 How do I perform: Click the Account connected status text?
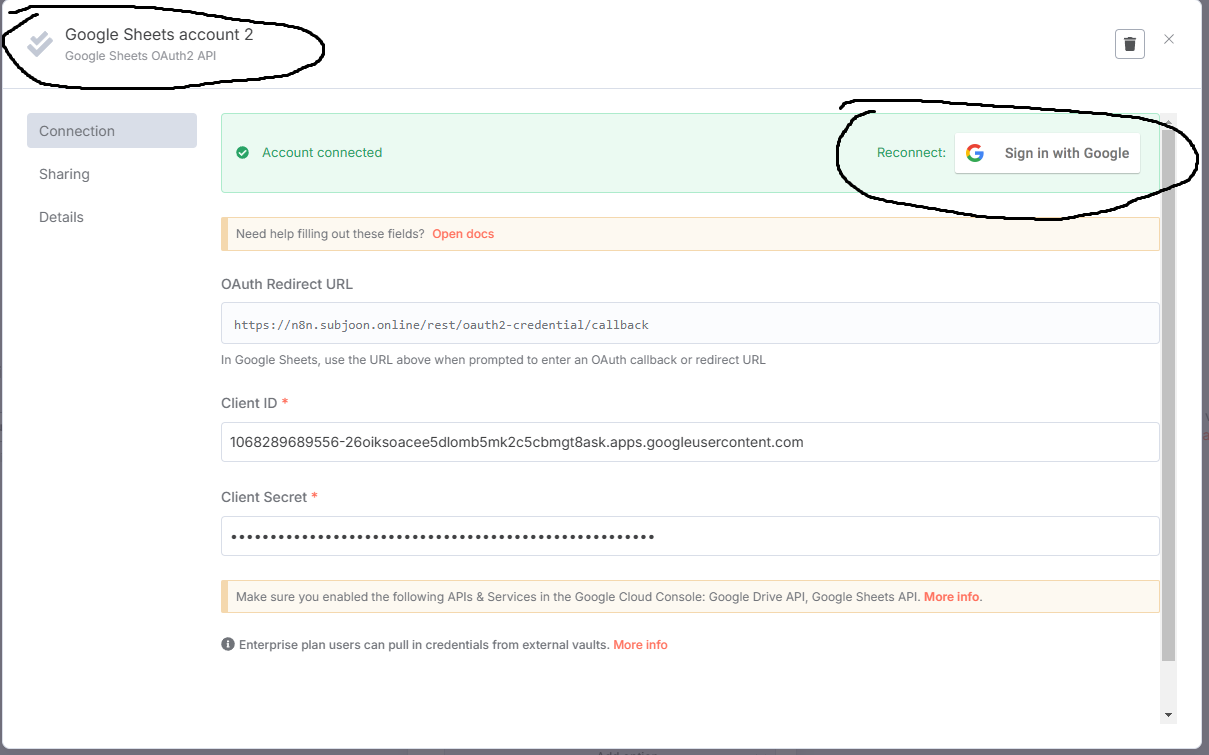click(x=322, y=153)
